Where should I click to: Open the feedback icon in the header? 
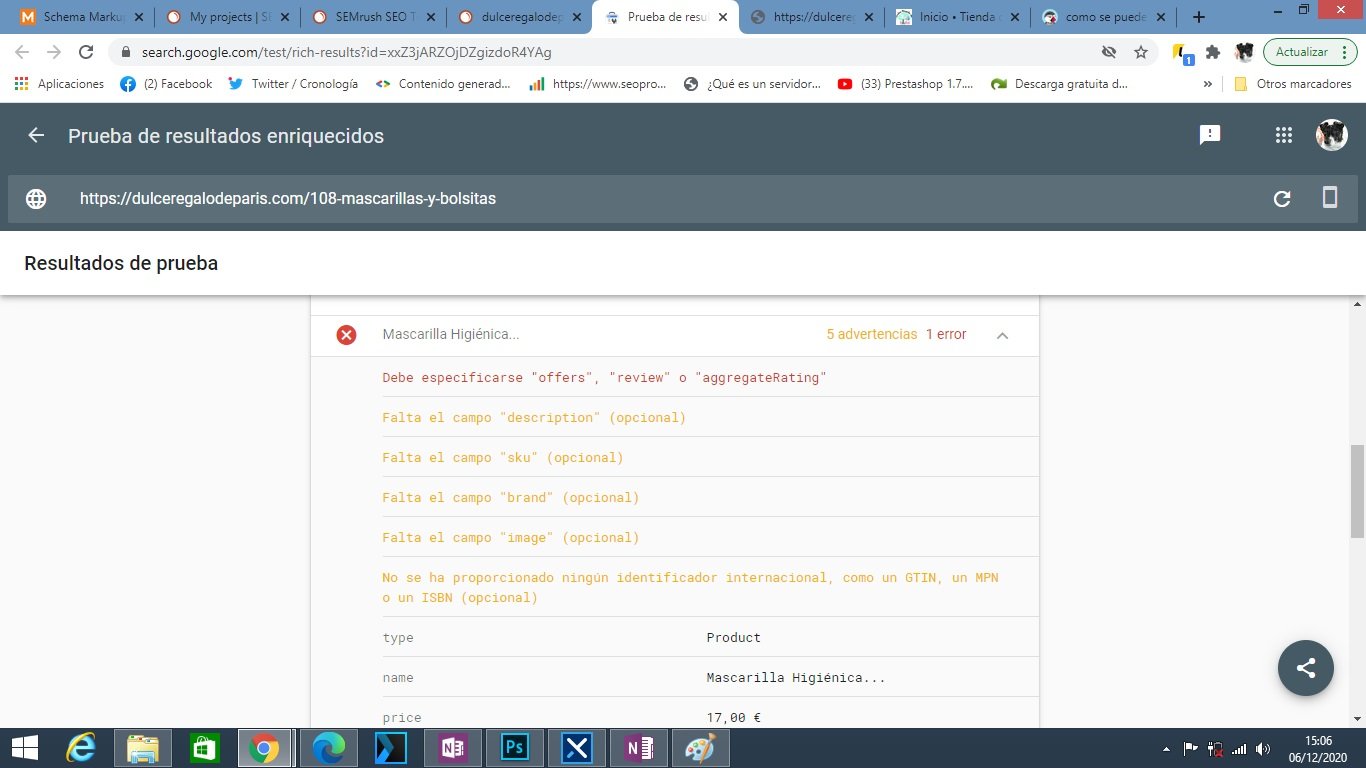1210,135
